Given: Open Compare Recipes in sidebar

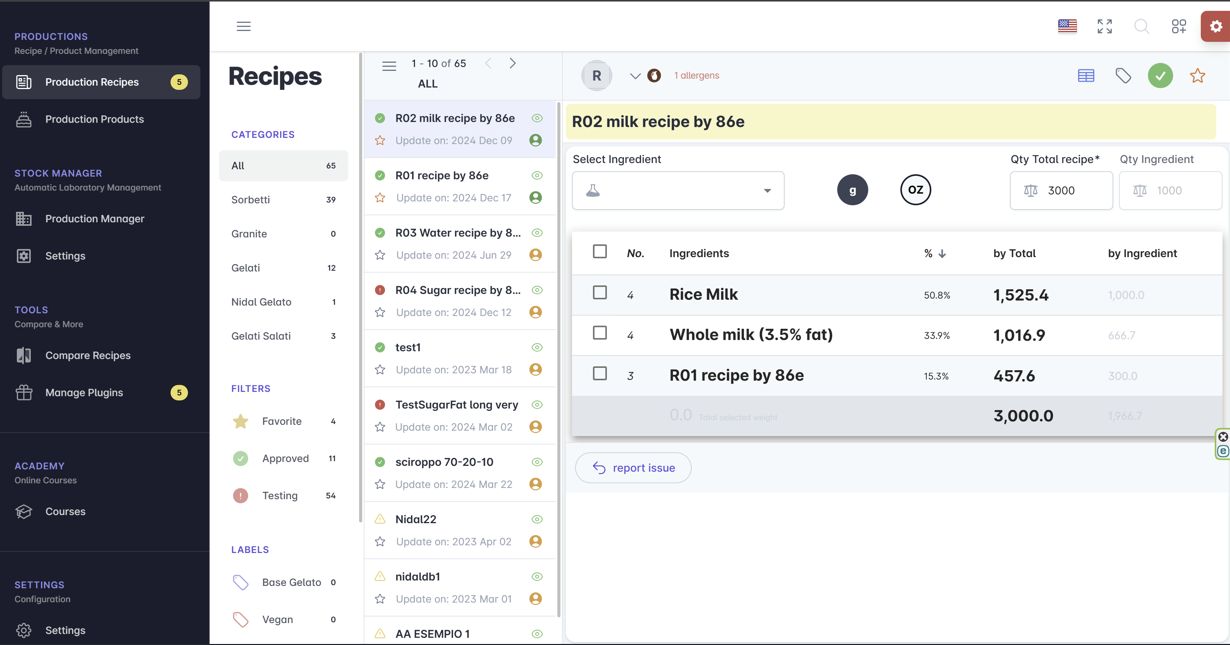Looking at the screenshot, I should click(88, 355).
